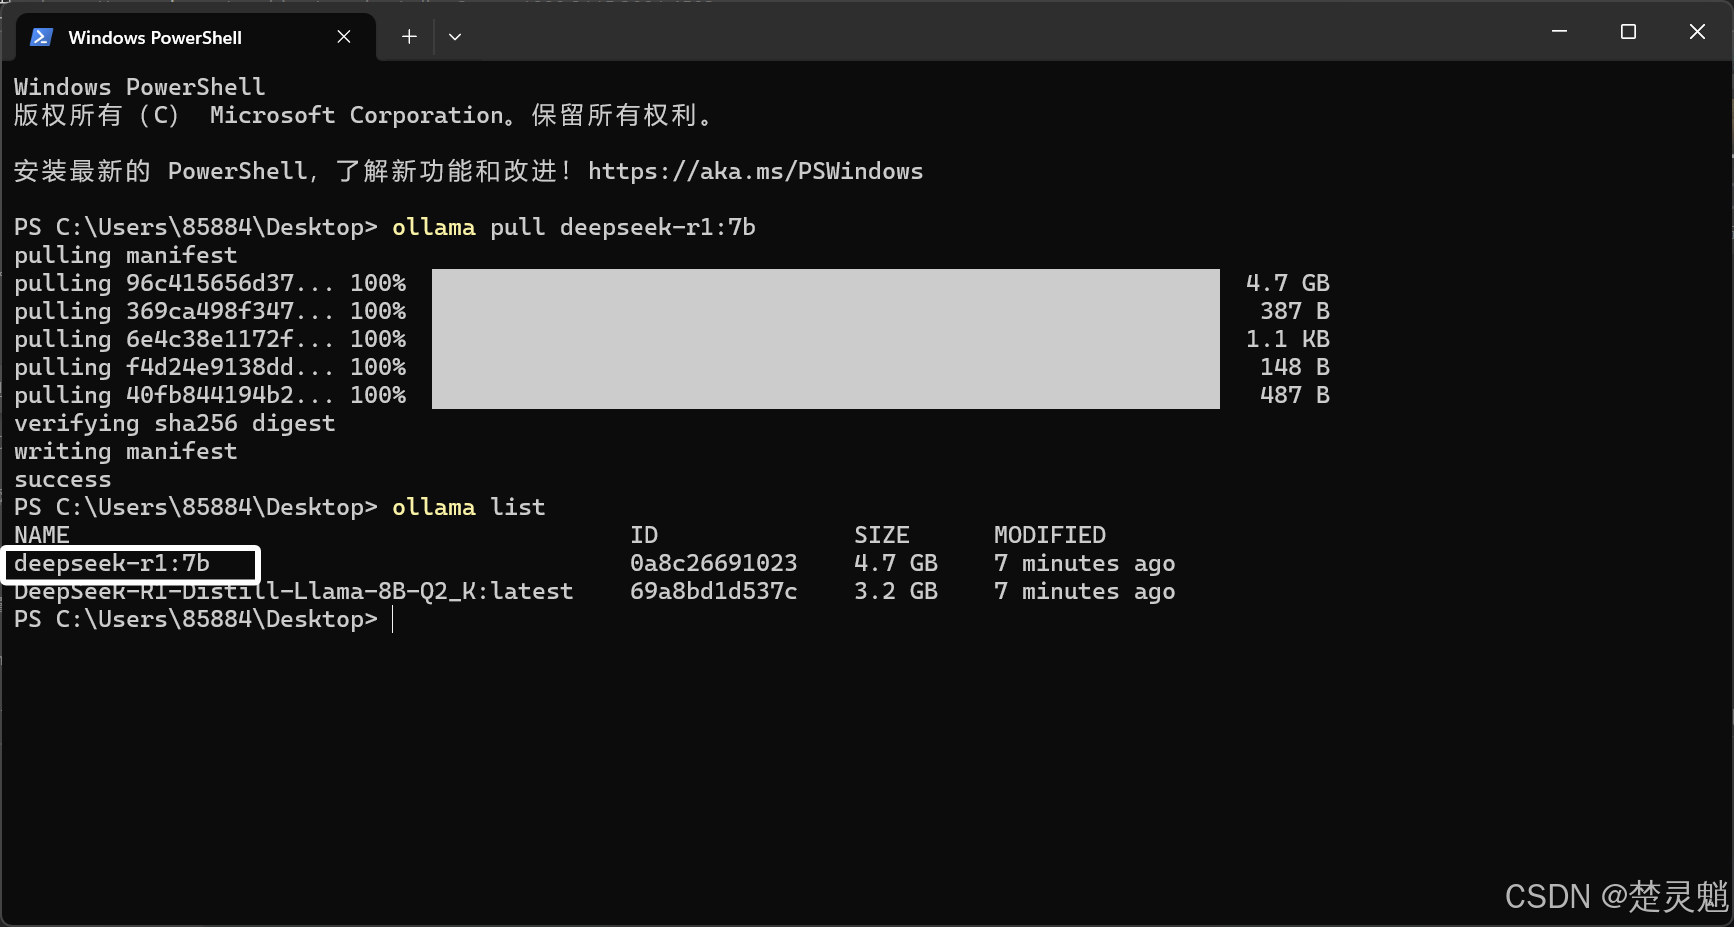This screenshot has height=927, width=1734.
Task: Click the DeepSeek-R1-Distill-Llama-8B-Q2_K:latest model name
Action: click(x=294, y=591)
